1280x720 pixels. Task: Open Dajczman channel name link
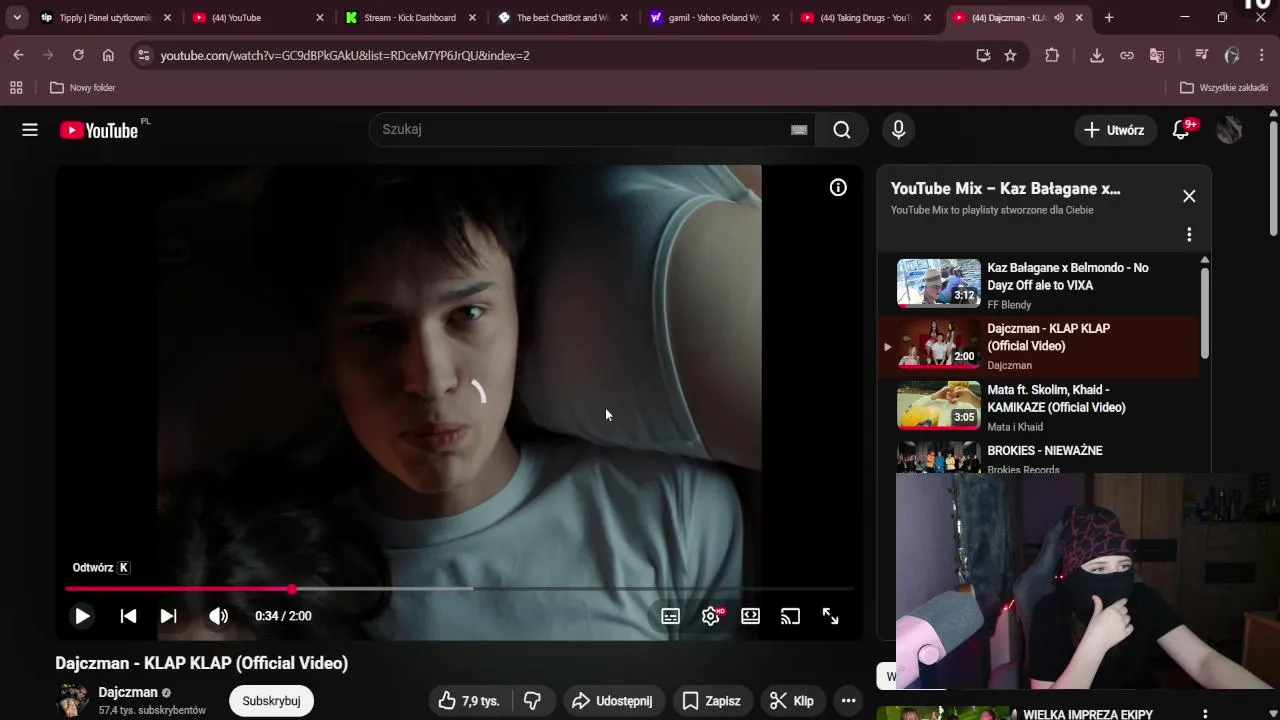click(128, 692)
